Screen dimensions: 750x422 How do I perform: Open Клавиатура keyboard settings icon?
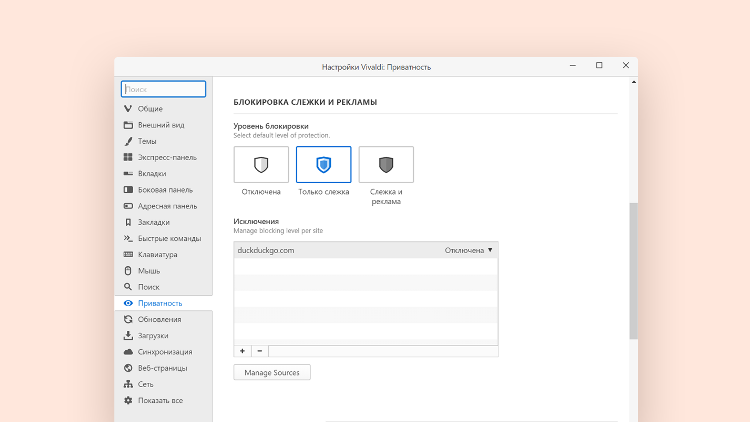[x=128, y=254]
